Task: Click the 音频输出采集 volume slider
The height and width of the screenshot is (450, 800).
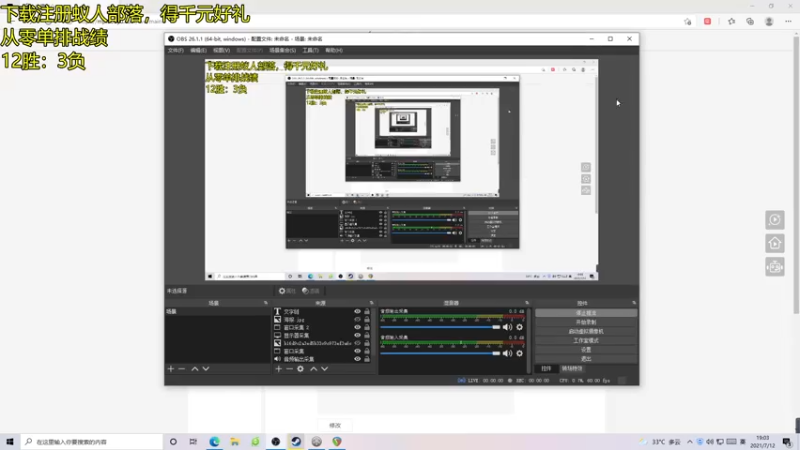Action: point(440,327)
